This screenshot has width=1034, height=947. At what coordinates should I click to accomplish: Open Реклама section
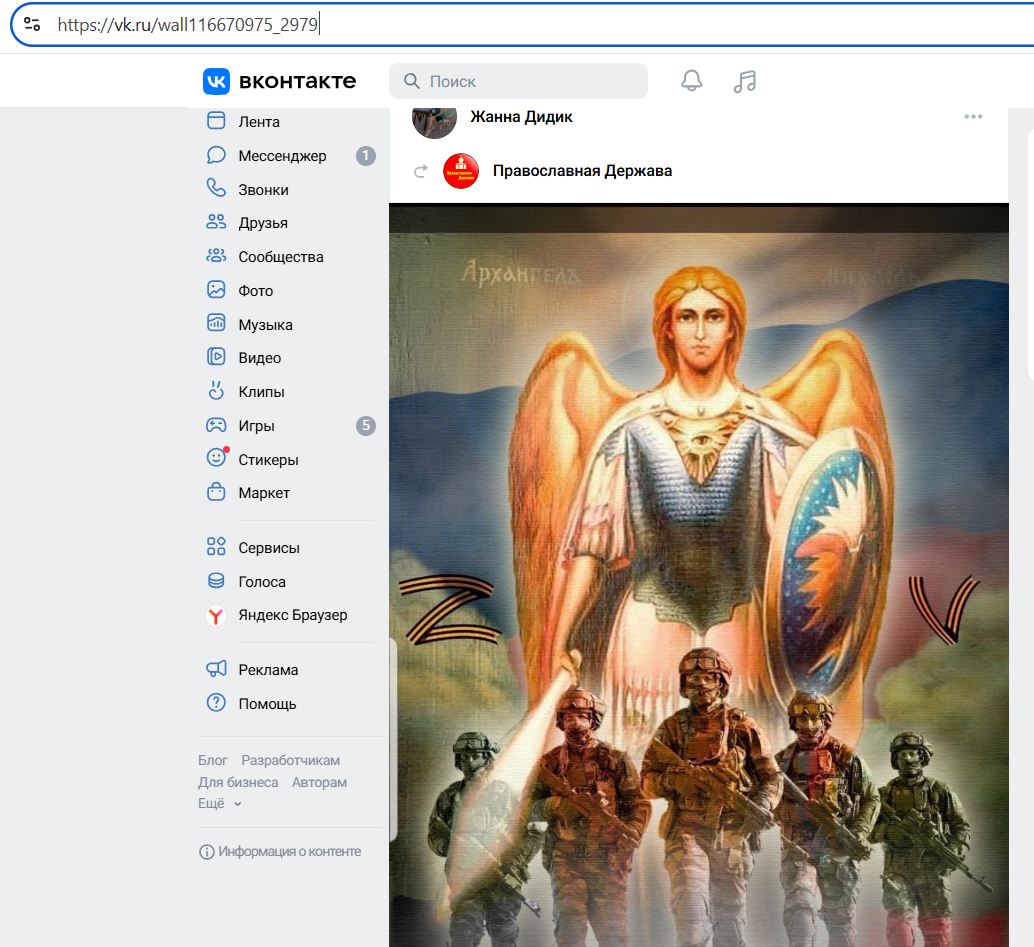click(x=268, y=670)
